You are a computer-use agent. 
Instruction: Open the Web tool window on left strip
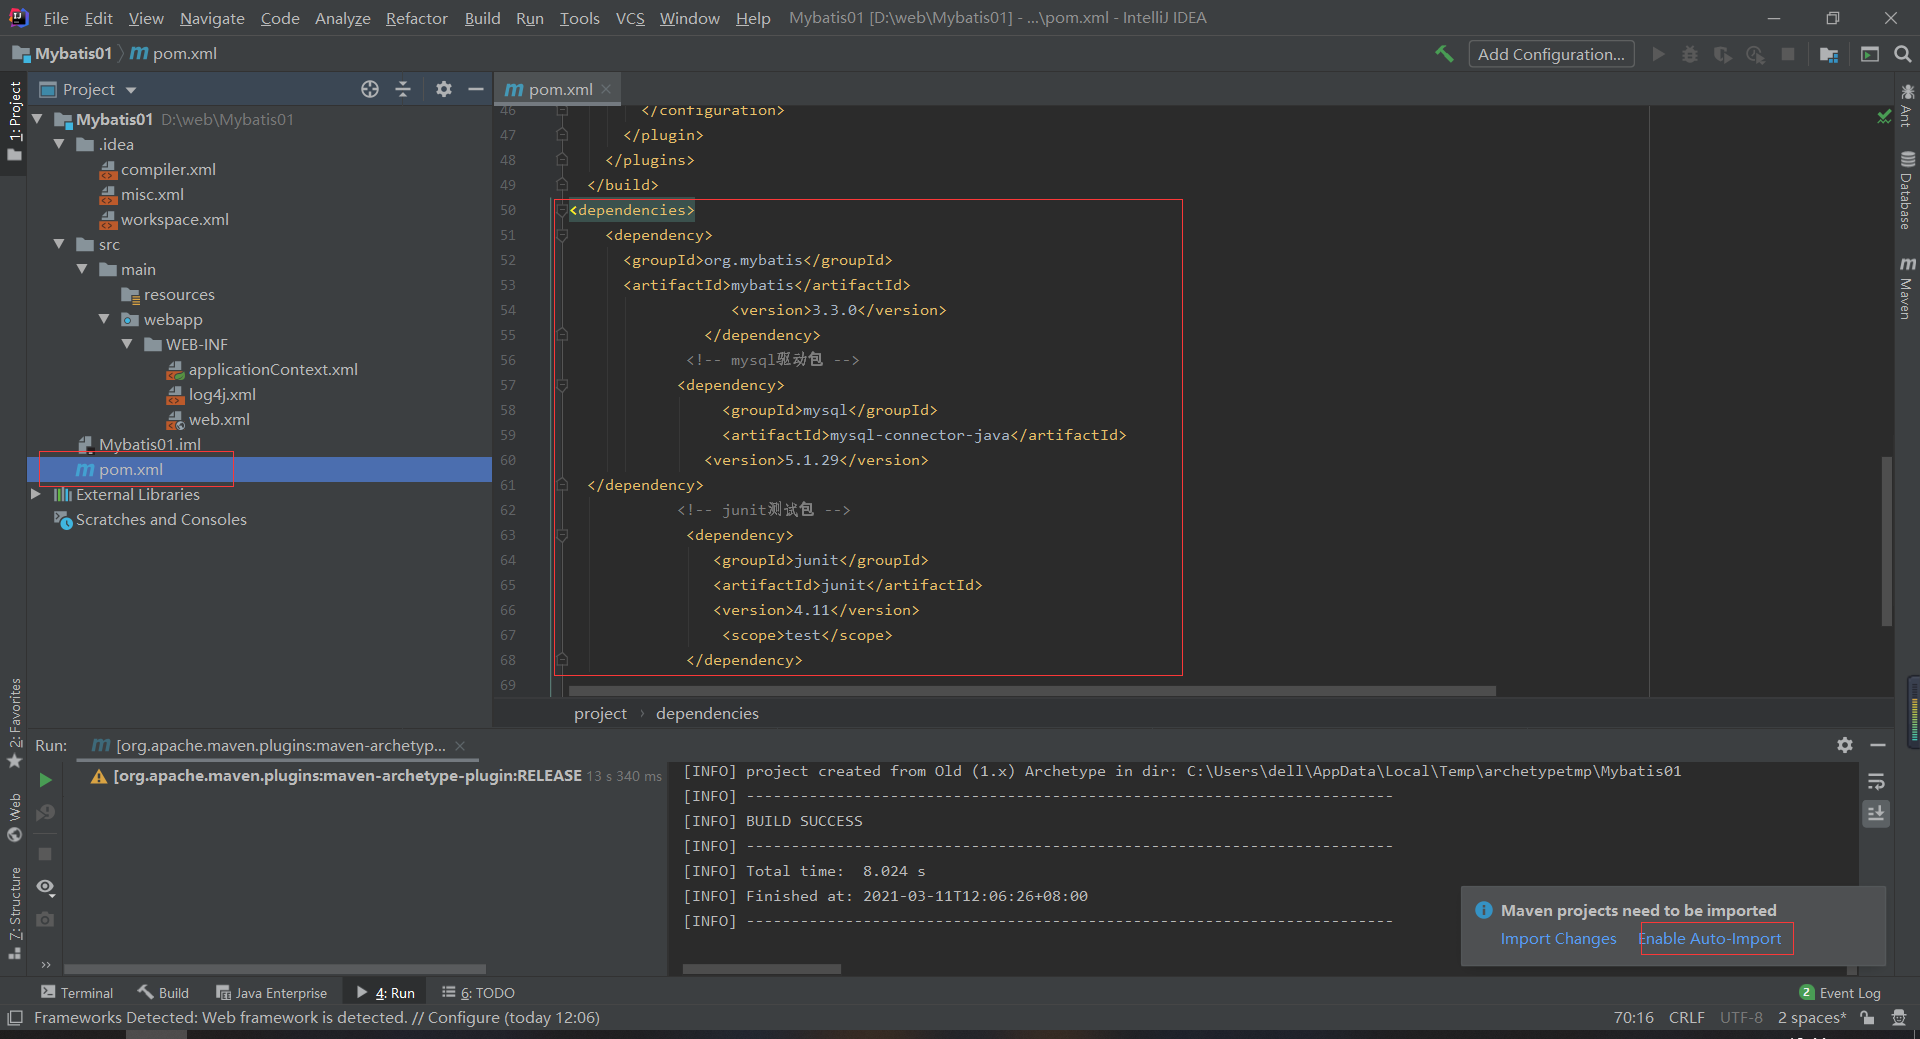15,817
